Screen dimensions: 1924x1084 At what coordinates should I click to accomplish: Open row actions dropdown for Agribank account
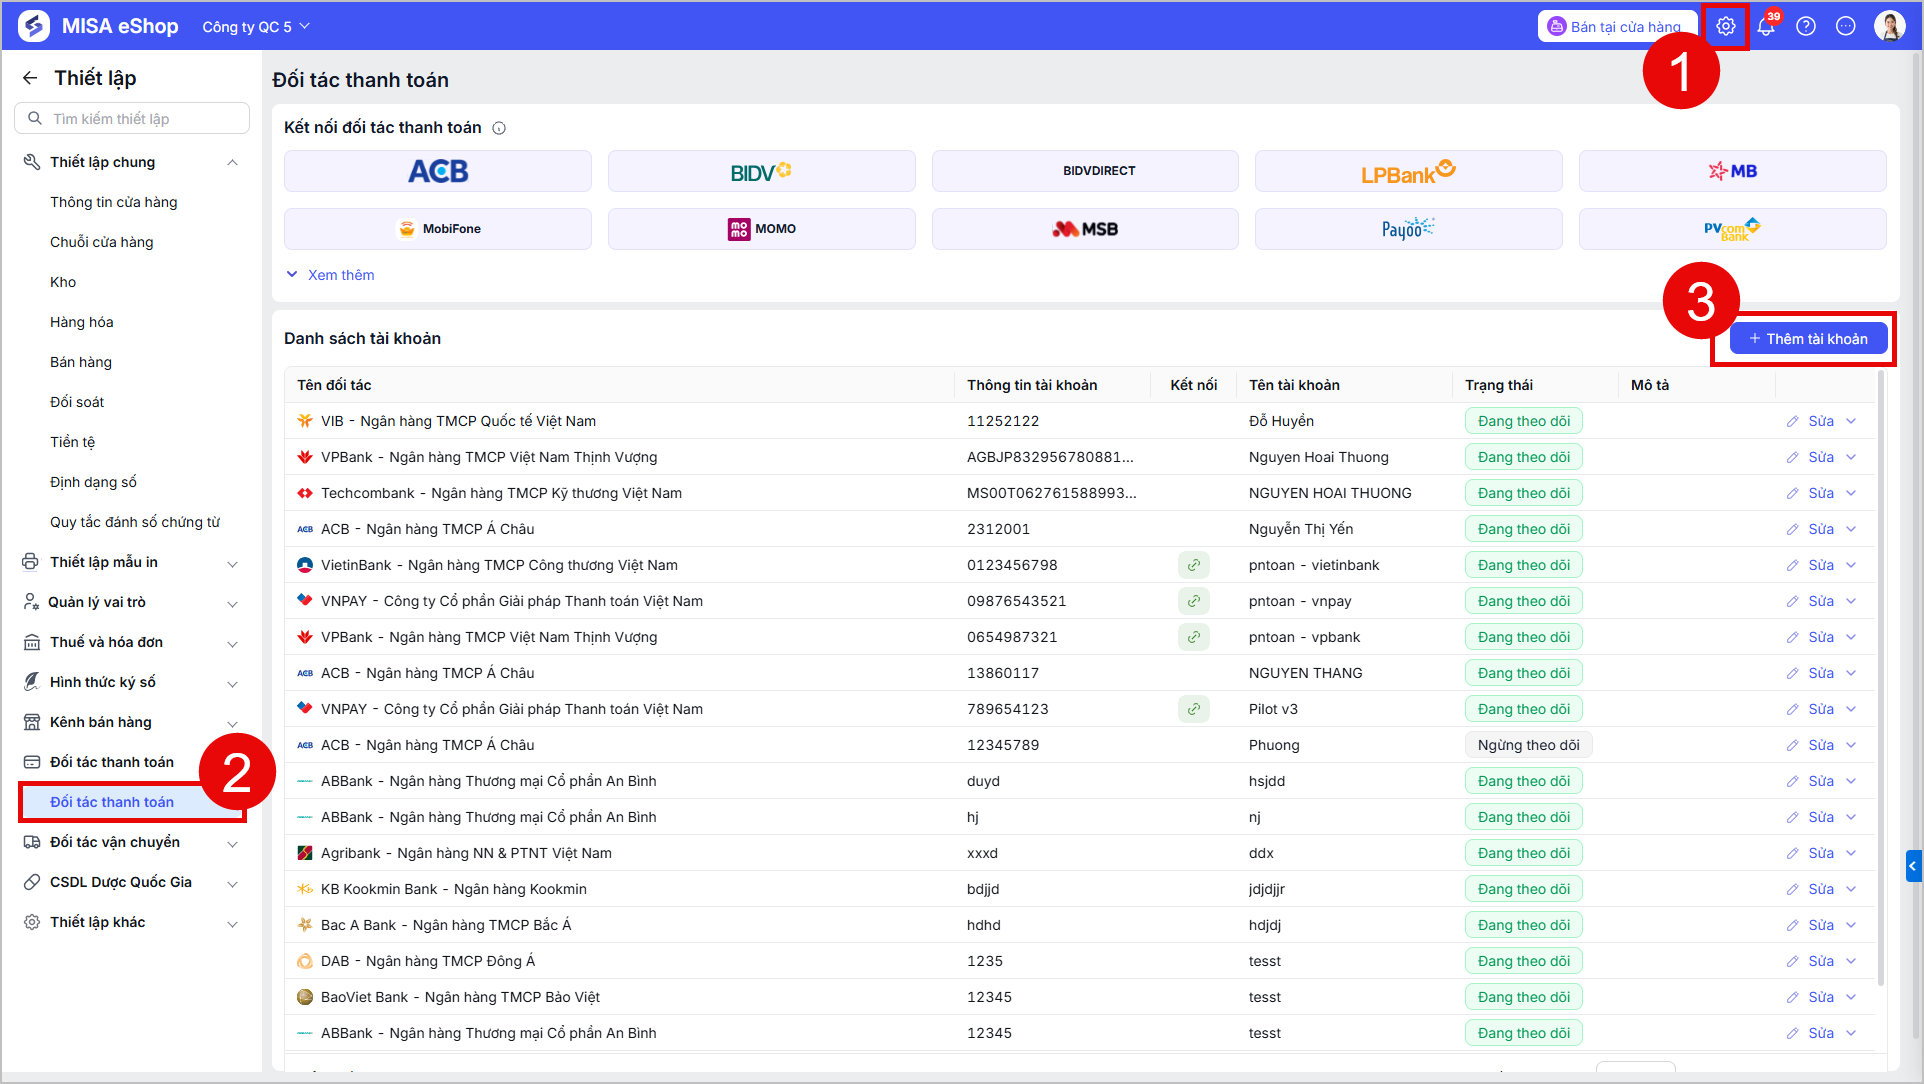[x=1851, y=853]
